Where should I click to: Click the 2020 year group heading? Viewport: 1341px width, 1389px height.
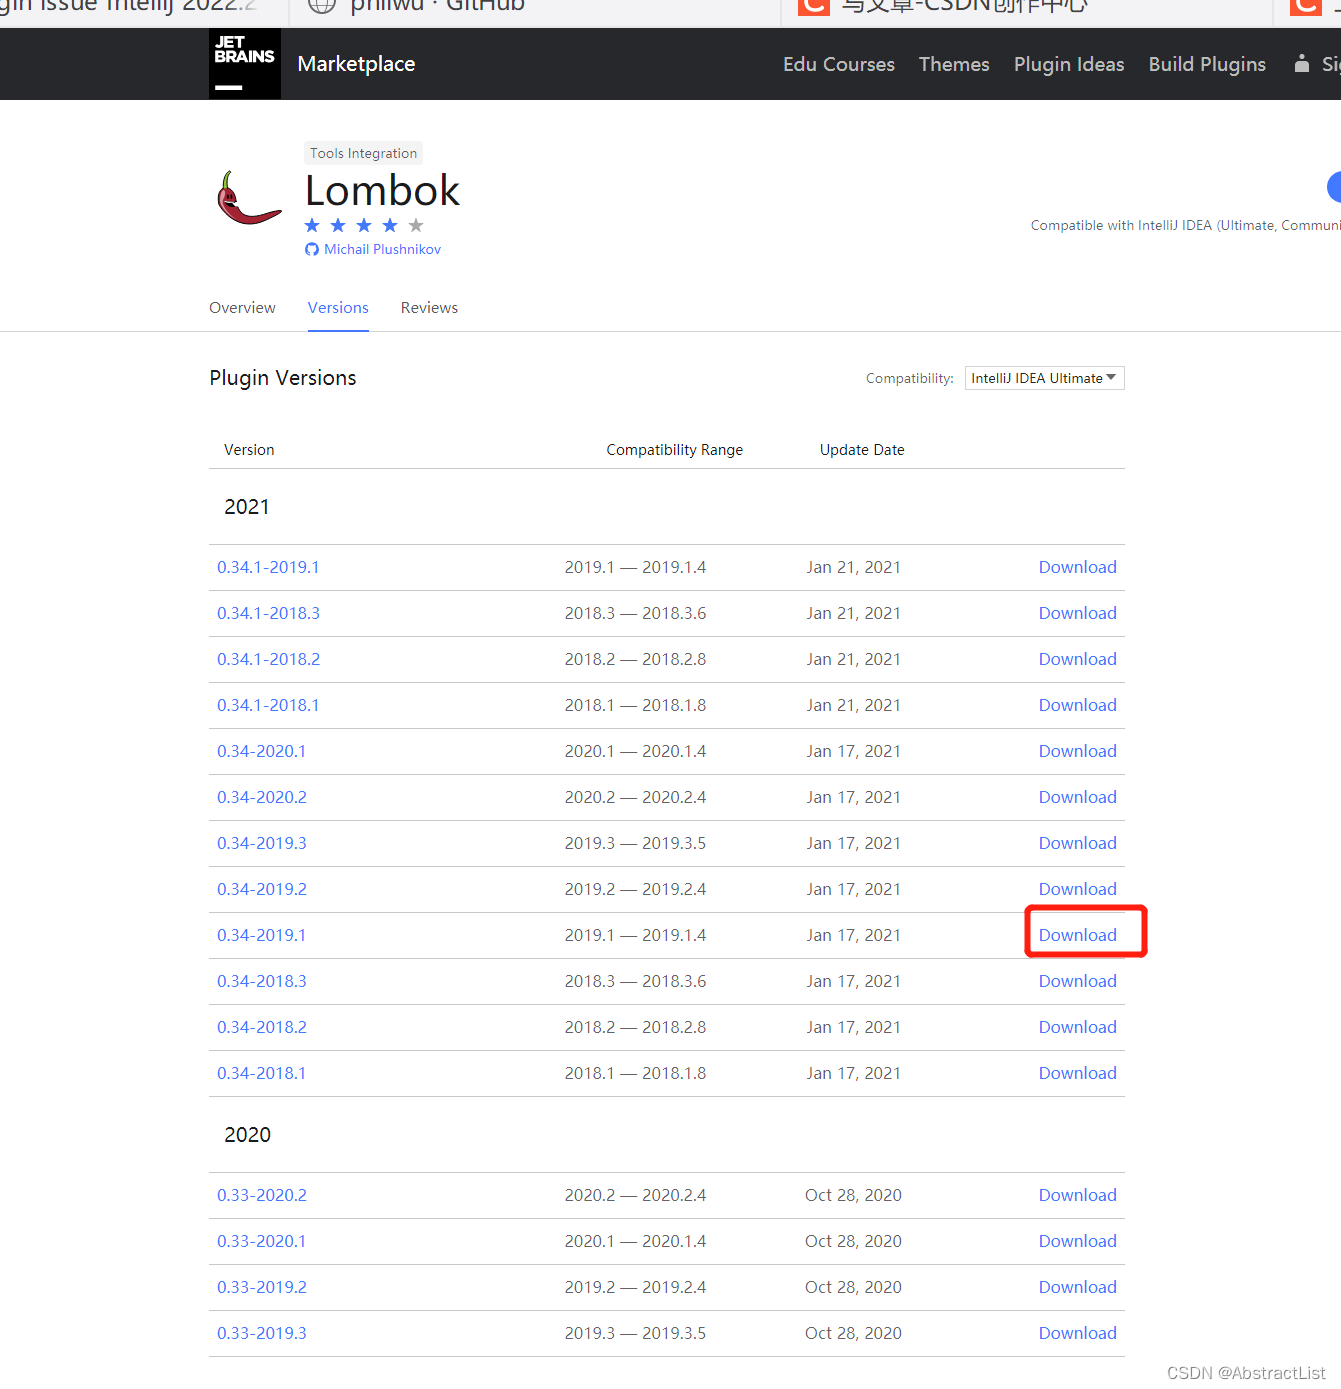pyautogui.click(x=247, y=1135)
